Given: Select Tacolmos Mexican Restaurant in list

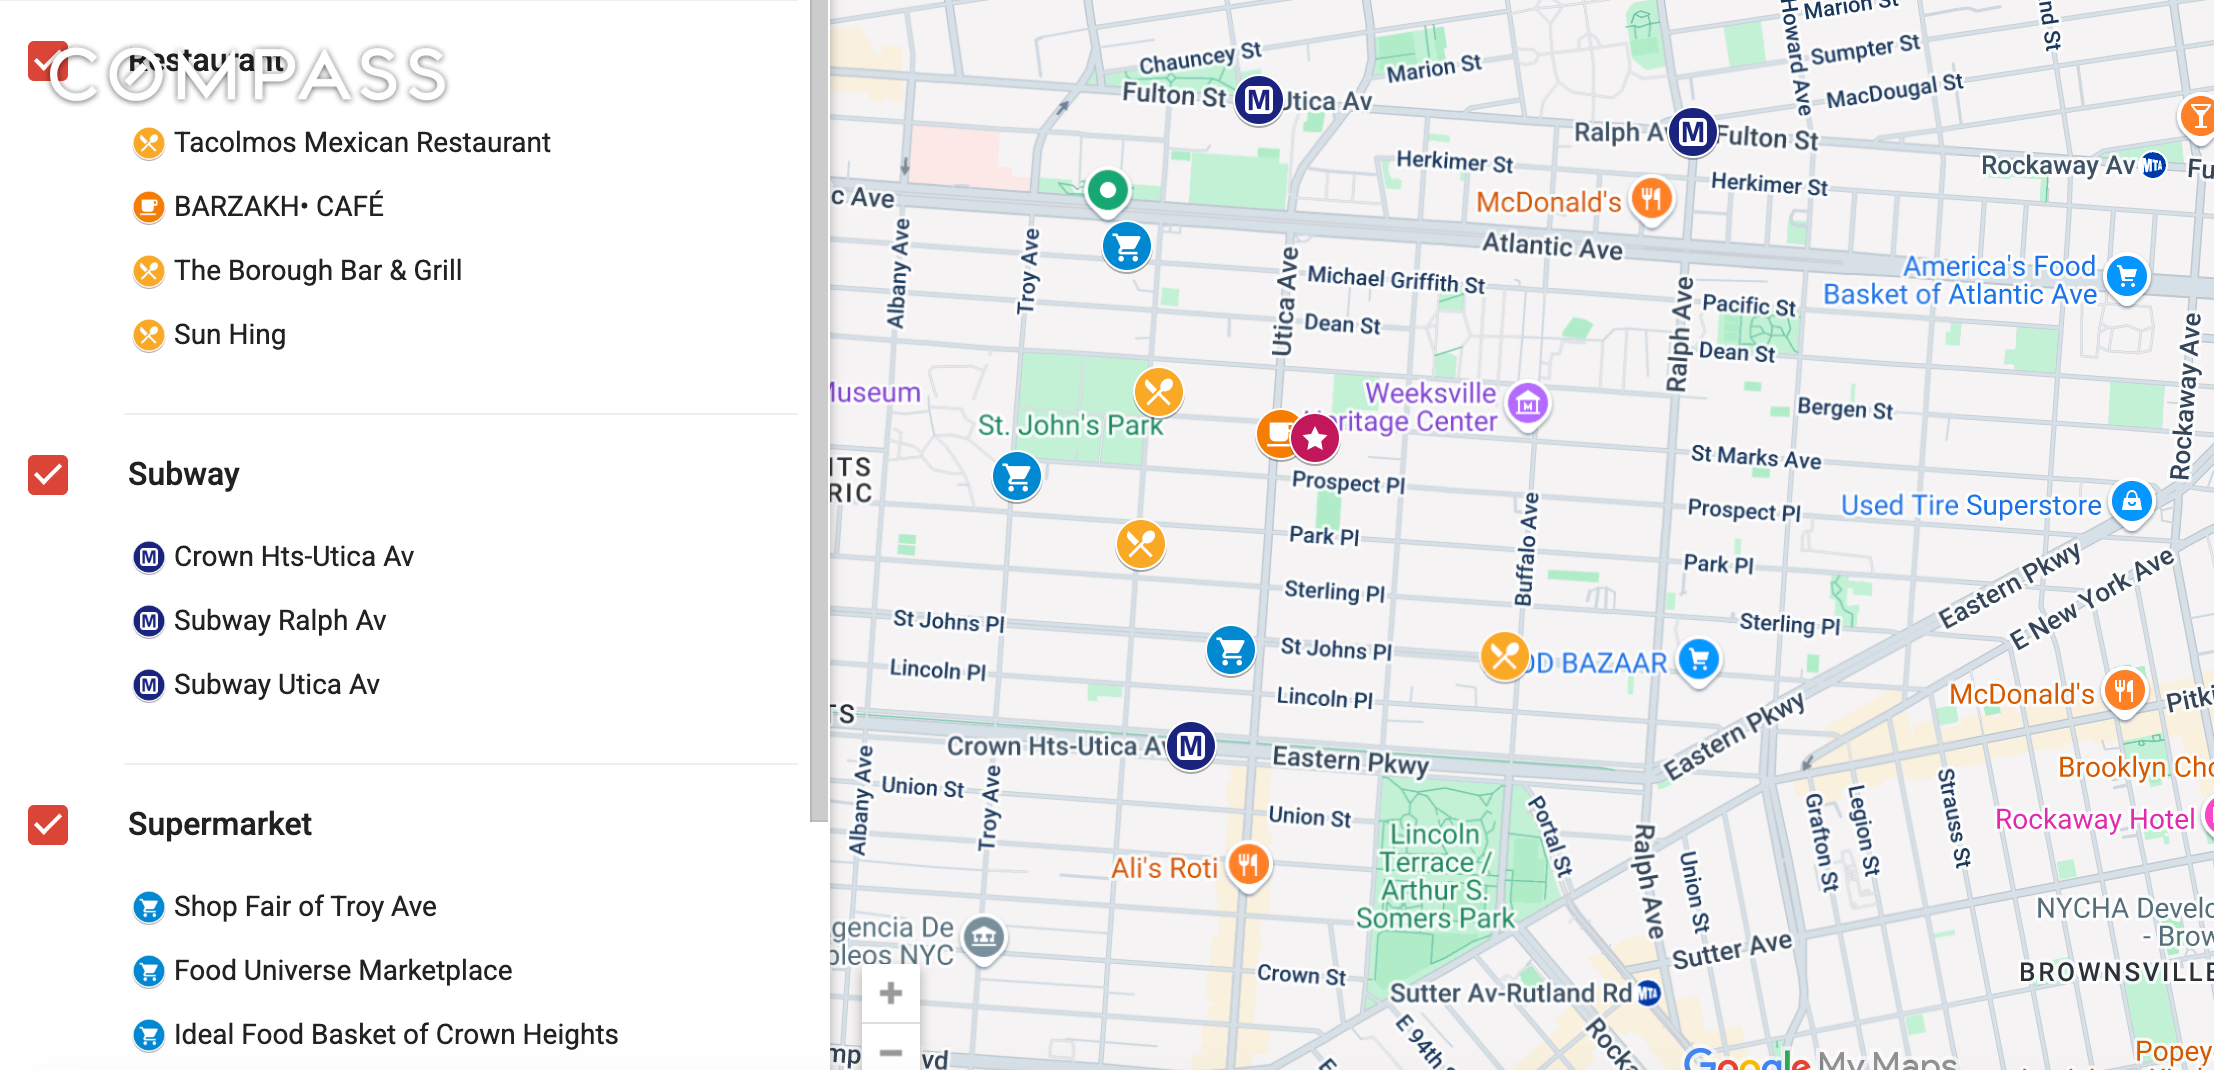Looking at the screenshot, I should click(361, 143).
